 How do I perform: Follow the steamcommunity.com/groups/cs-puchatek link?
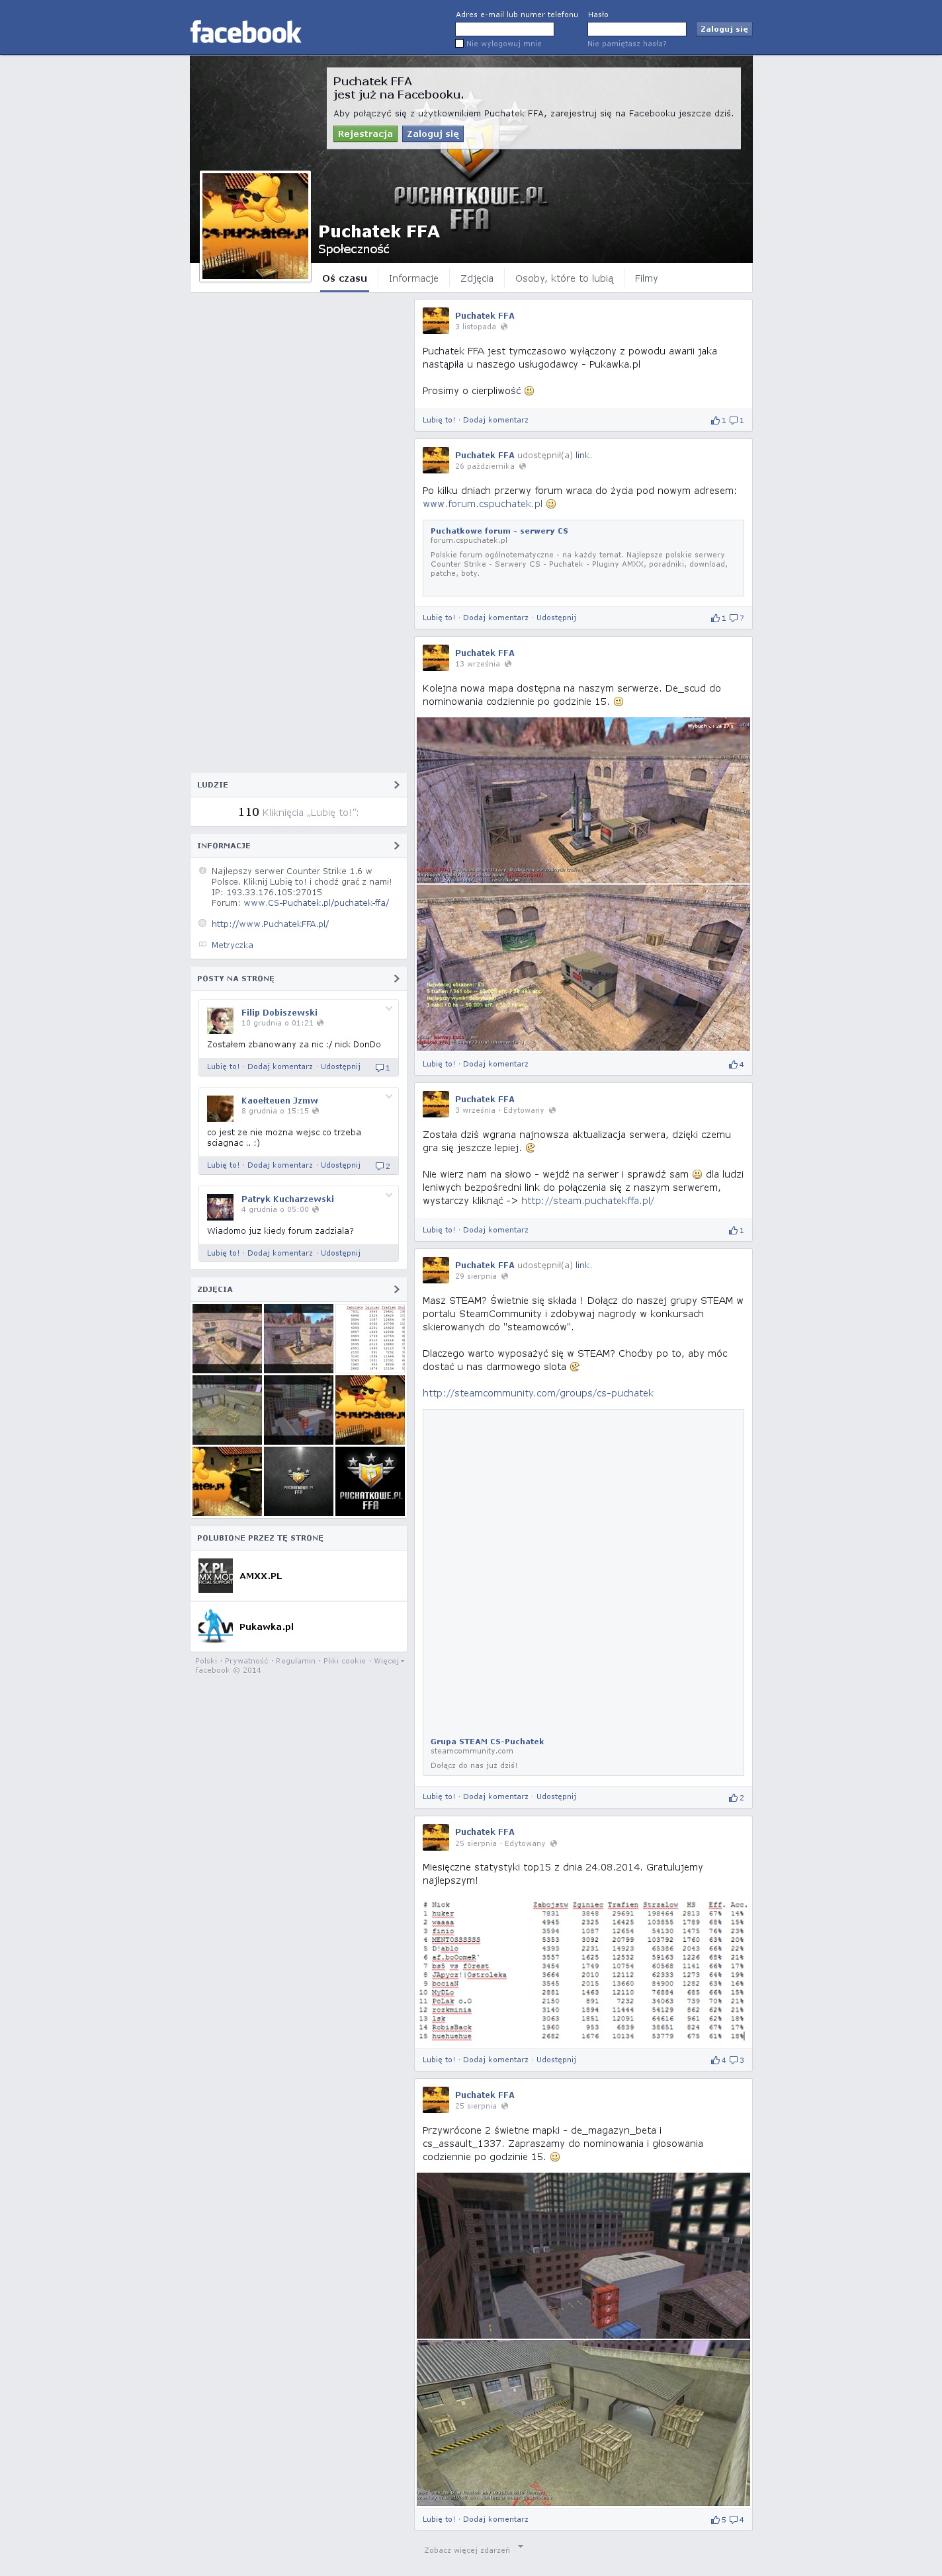[537, 1393]
